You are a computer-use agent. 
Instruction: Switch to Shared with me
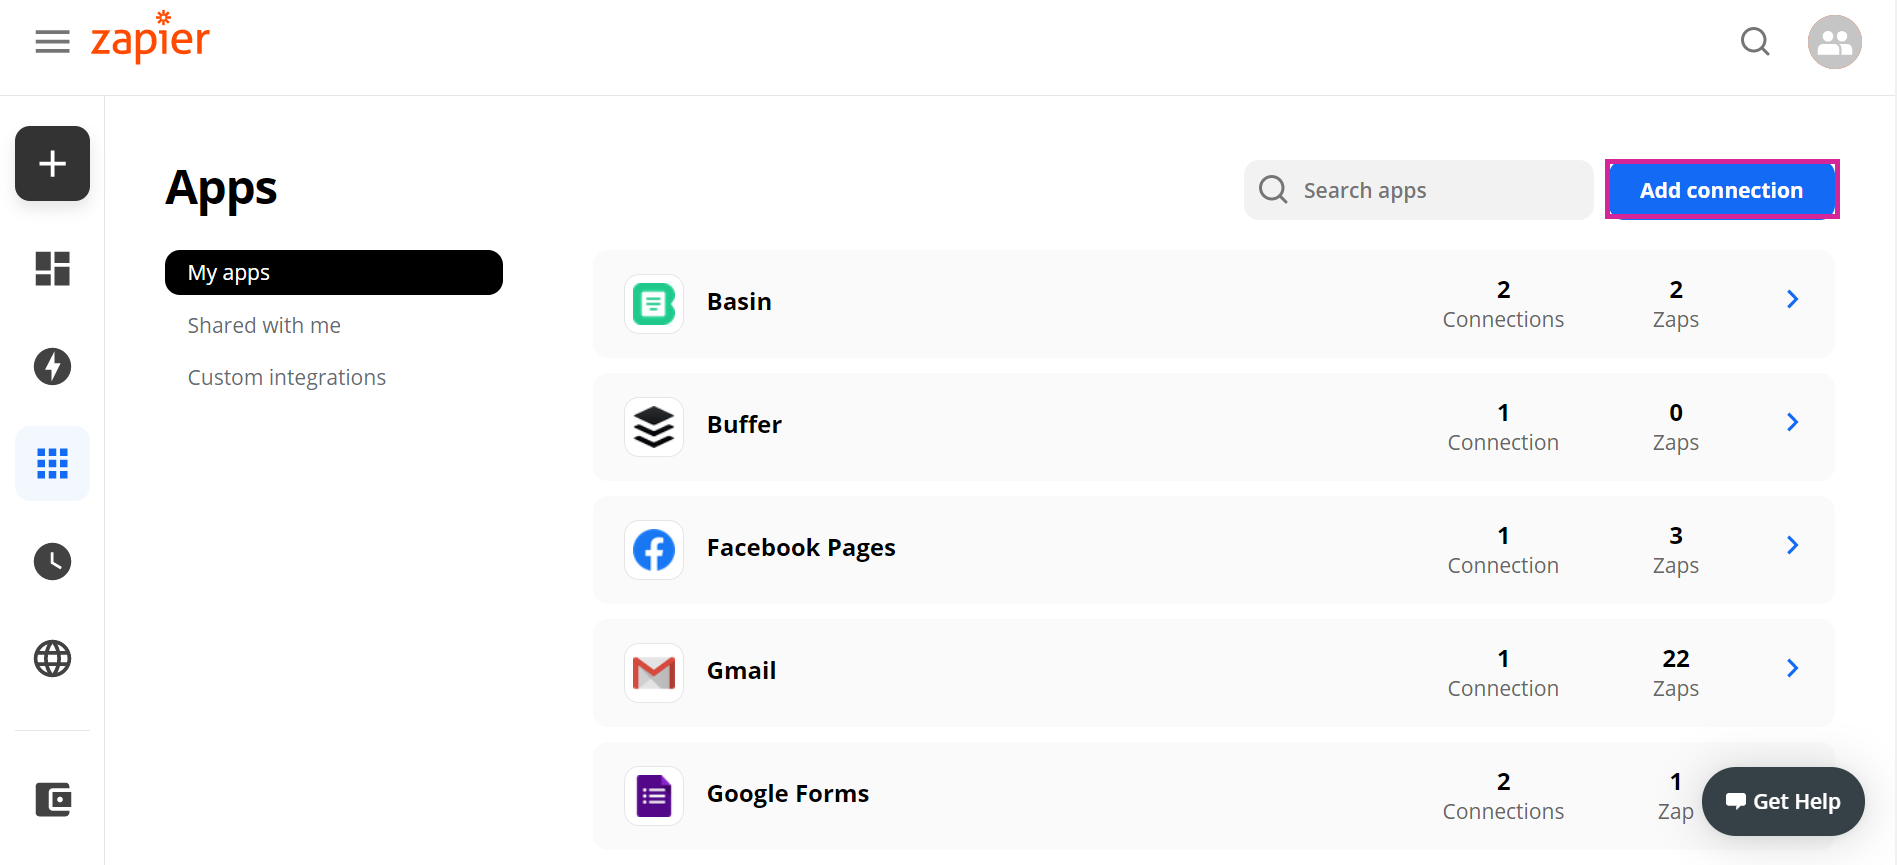[264, 325]
